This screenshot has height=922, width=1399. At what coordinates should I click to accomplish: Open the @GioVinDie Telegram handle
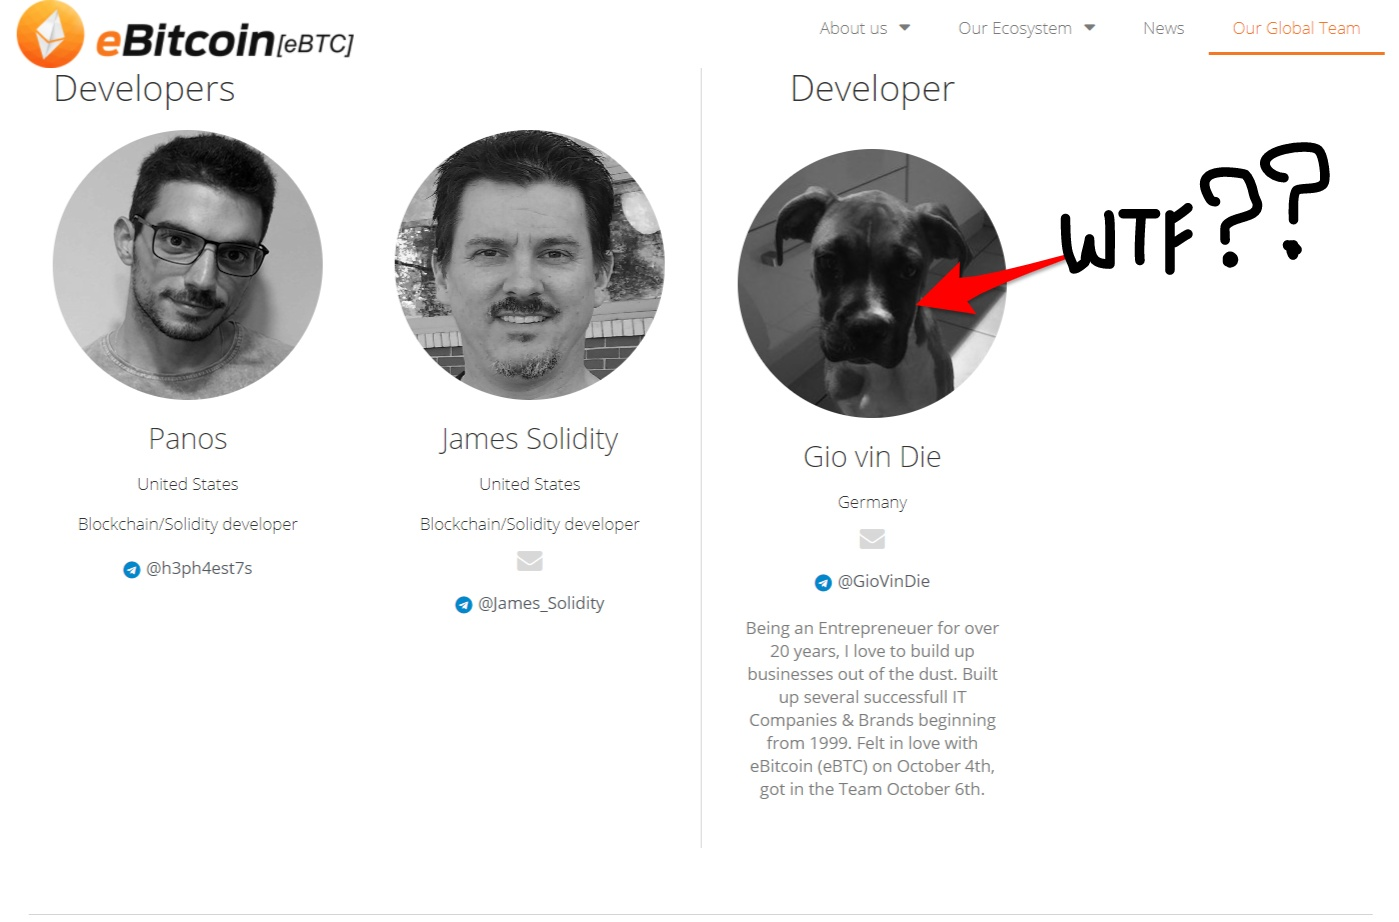(x=884, y=581)
